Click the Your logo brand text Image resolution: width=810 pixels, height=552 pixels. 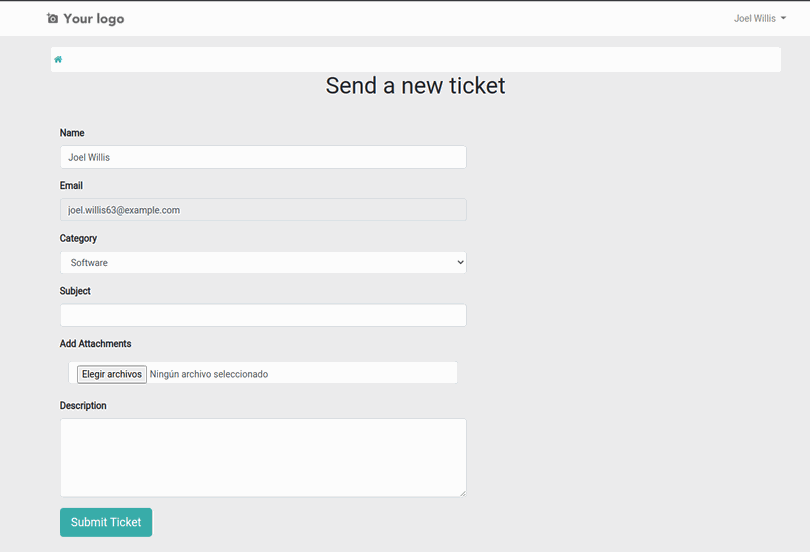[94, 19]
